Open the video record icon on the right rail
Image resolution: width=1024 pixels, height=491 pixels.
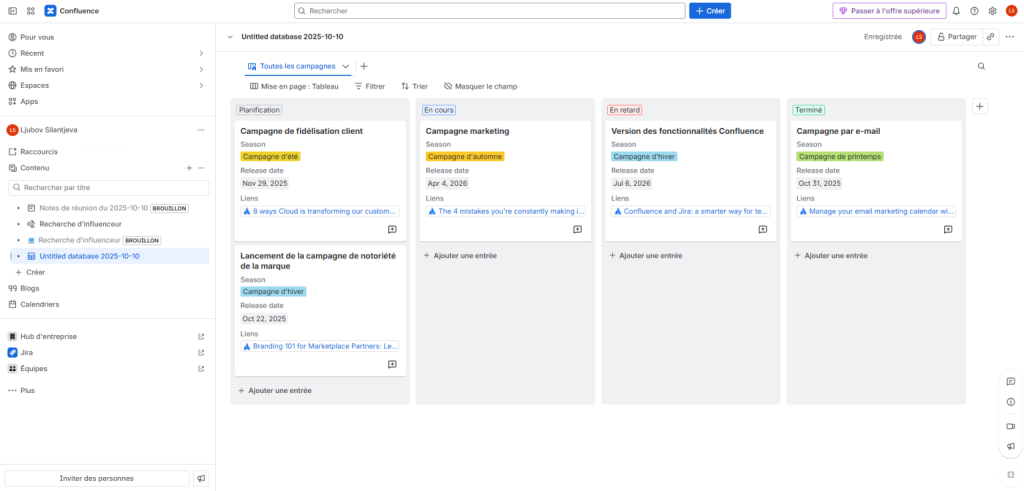tap(1010, 426)
